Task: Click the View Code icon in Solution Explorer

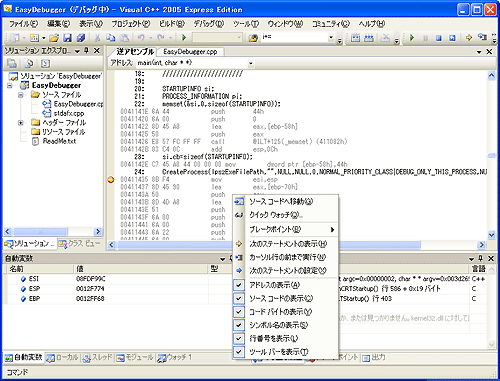Action: 45,63
